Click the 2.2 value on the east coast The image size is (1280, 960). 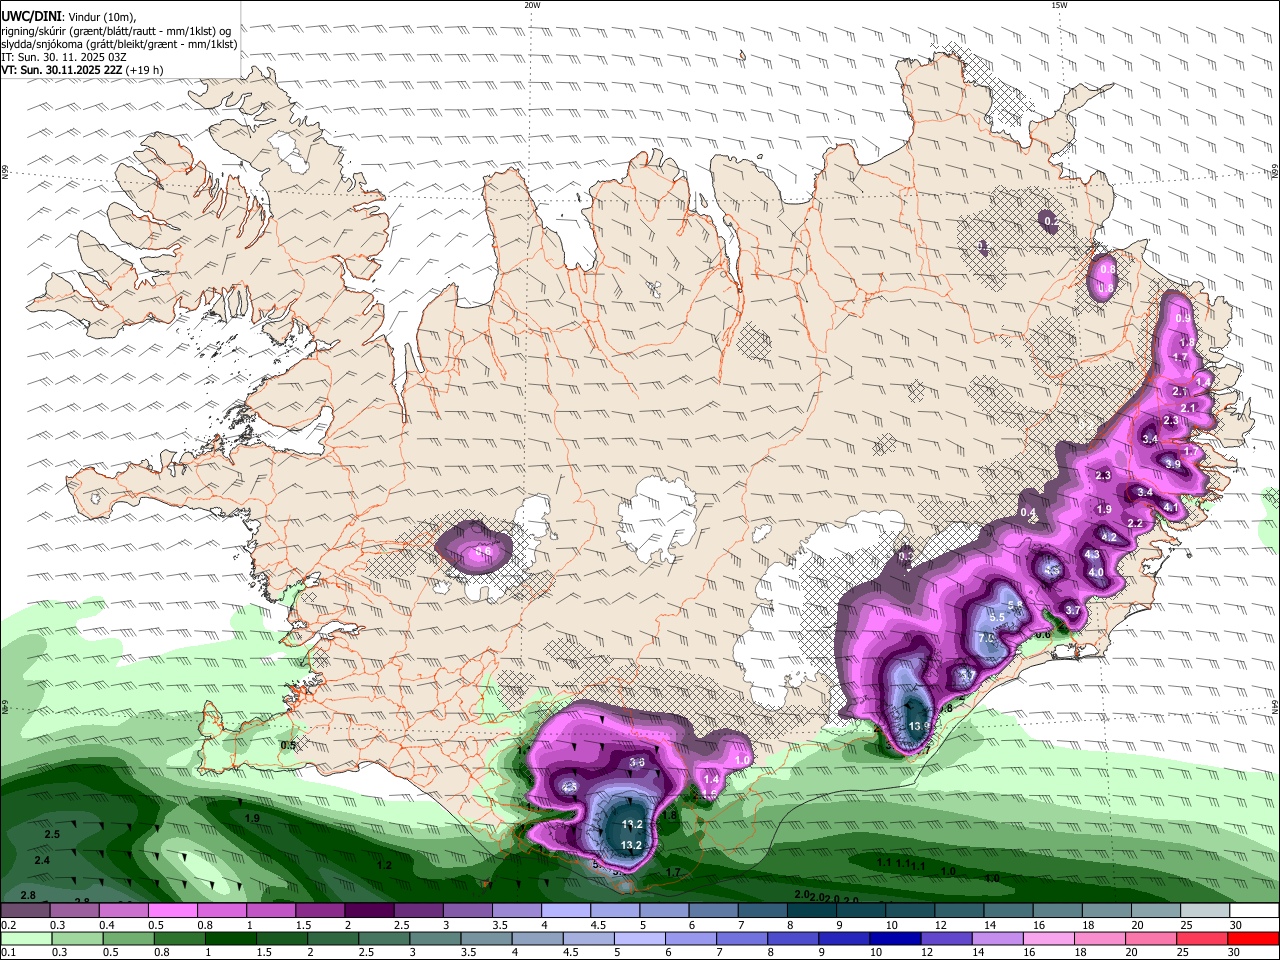pos(1135,523)
